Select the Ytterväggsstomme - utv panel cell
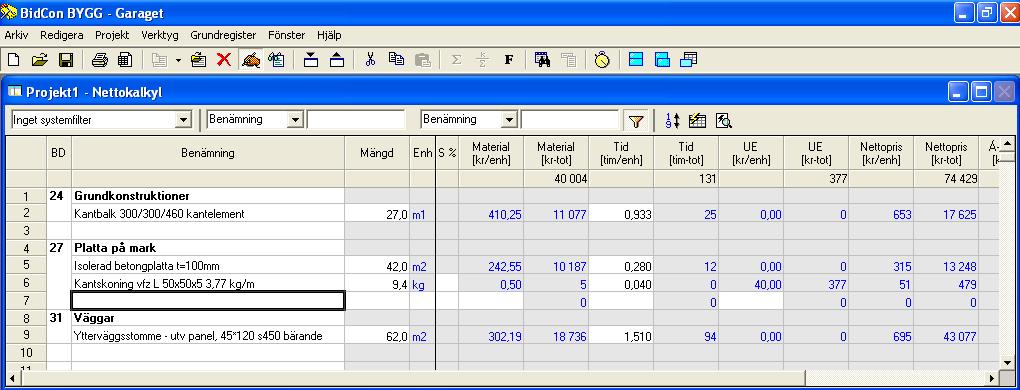The width and height of the screenshot is (1020, 390). 208,336
